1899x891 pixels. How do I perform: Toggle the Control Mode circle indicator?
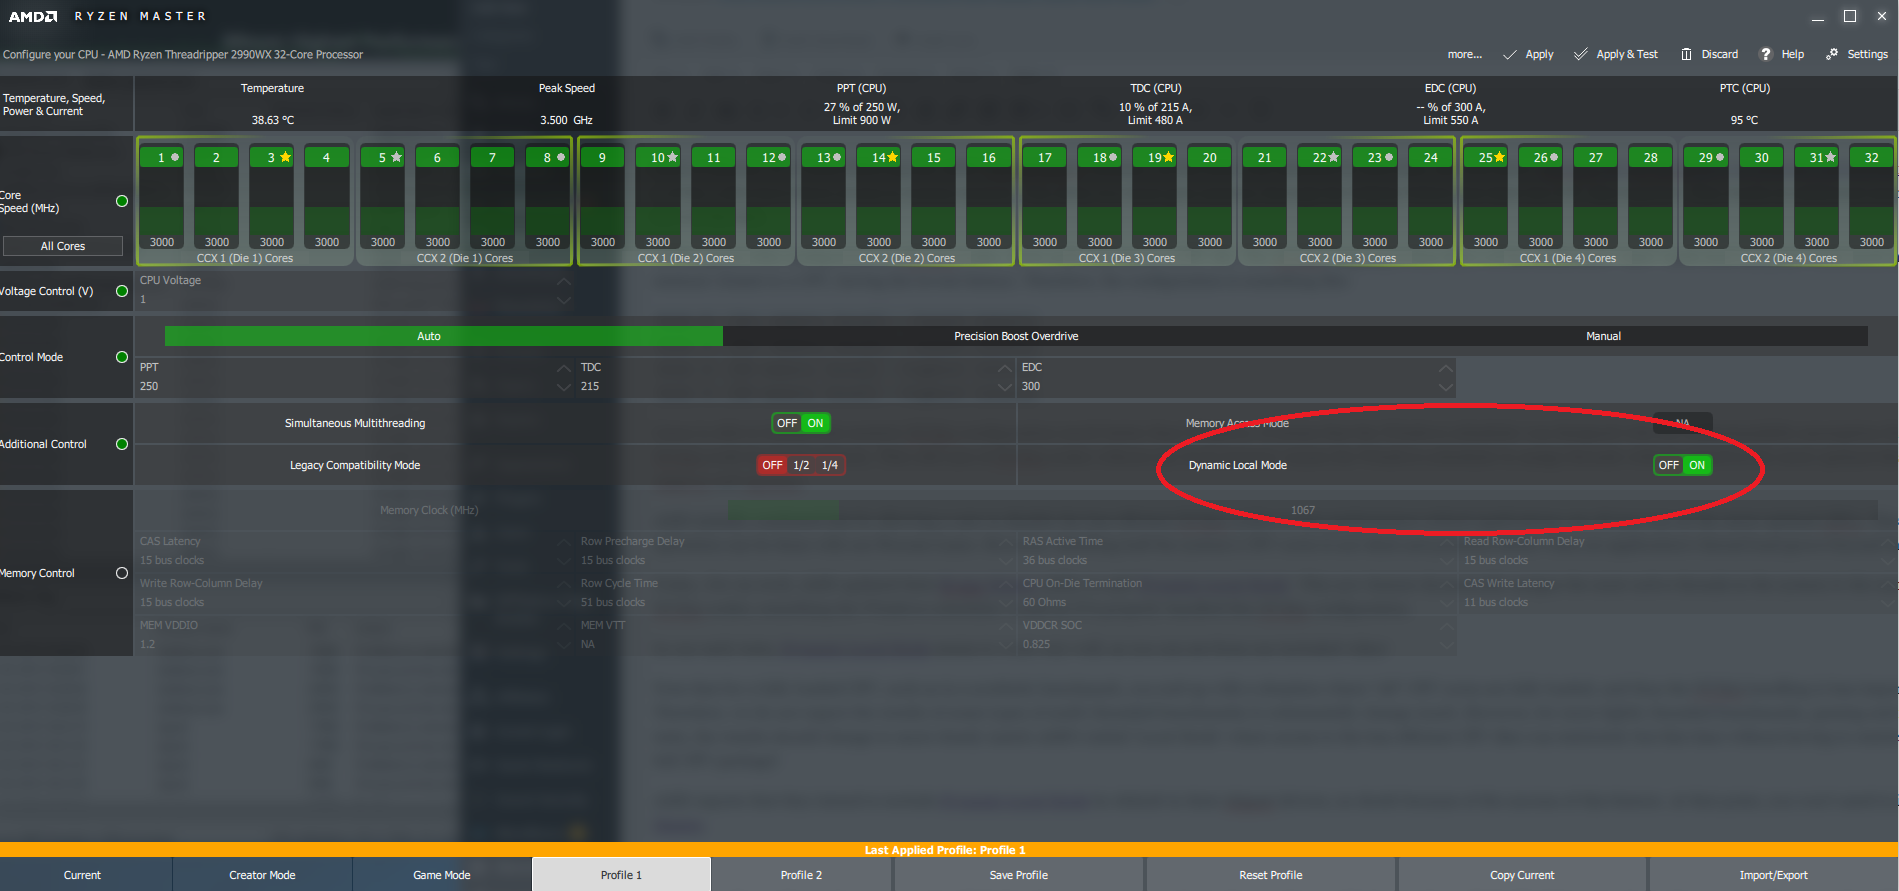click(122, 357)
